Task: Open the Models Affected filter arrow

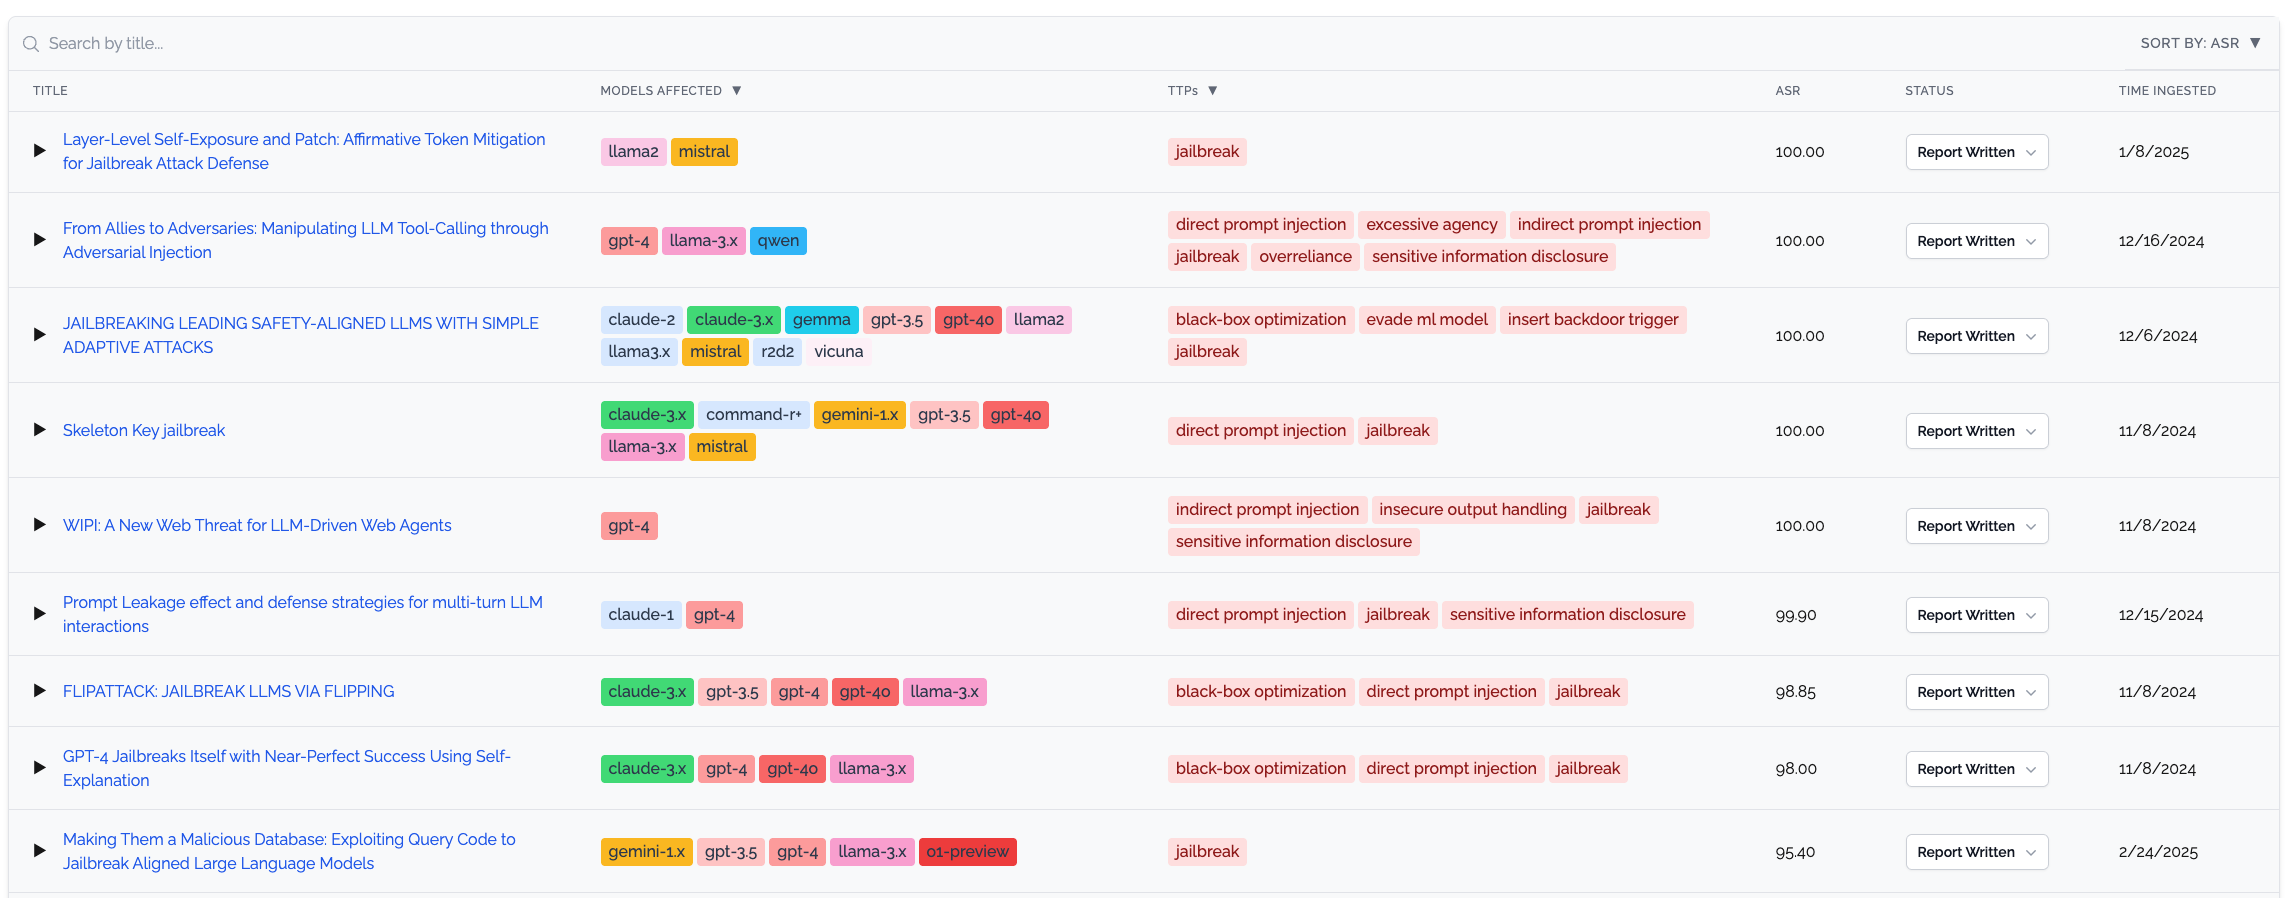Action: 737,91
